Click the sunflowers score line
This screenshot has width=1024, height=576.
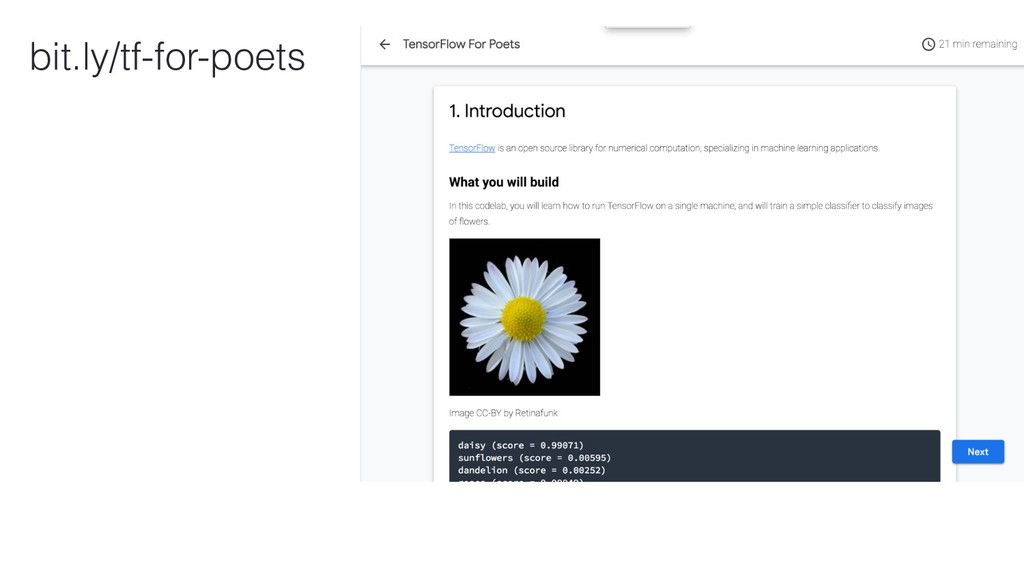click(x=534, y=458)
